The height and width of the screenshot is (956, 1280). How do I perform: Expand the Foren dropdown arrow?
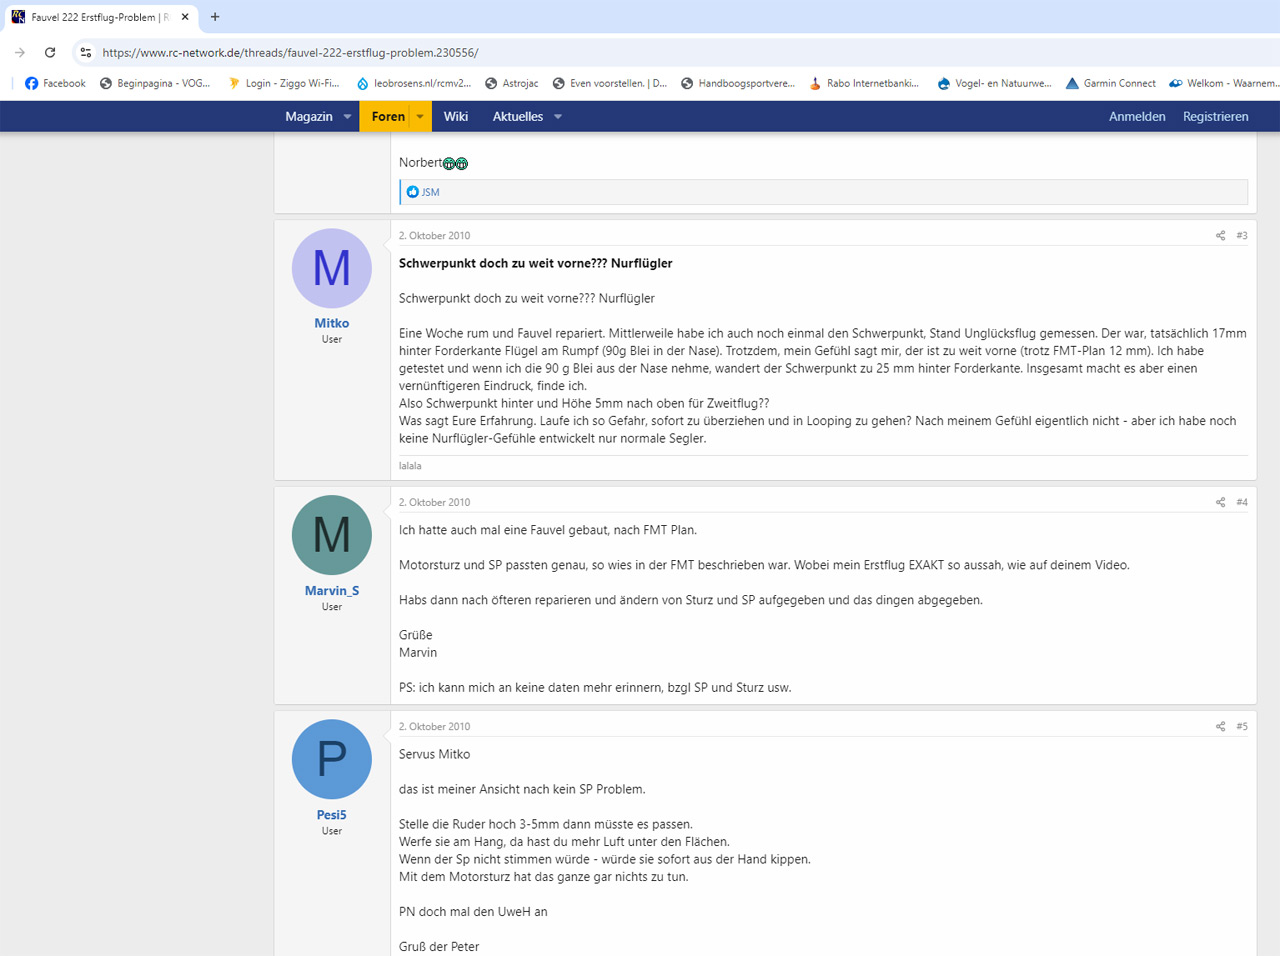coord(420,117)
